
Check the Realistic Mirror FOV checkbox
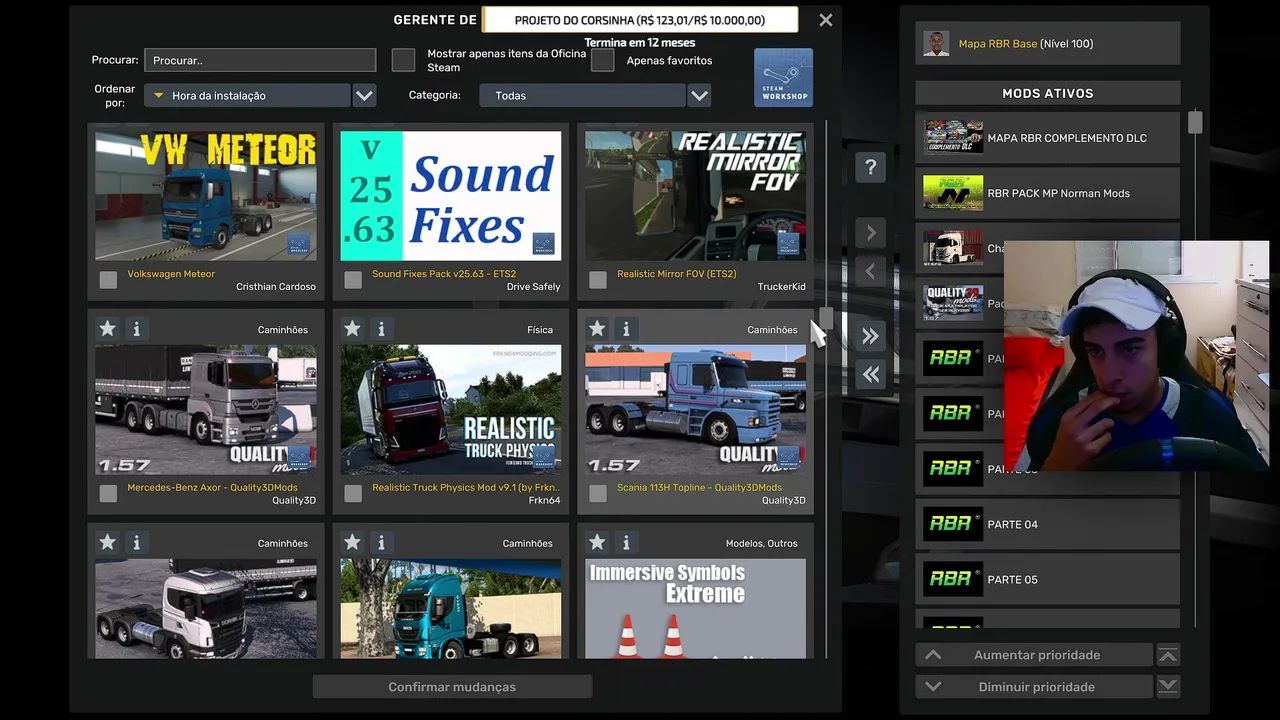(x=598, y=280)
